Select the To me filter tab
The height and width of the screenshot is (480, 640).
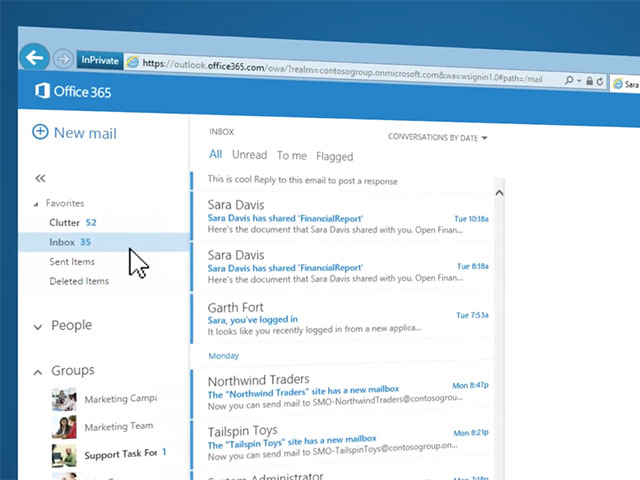click(x=292, y=156)
